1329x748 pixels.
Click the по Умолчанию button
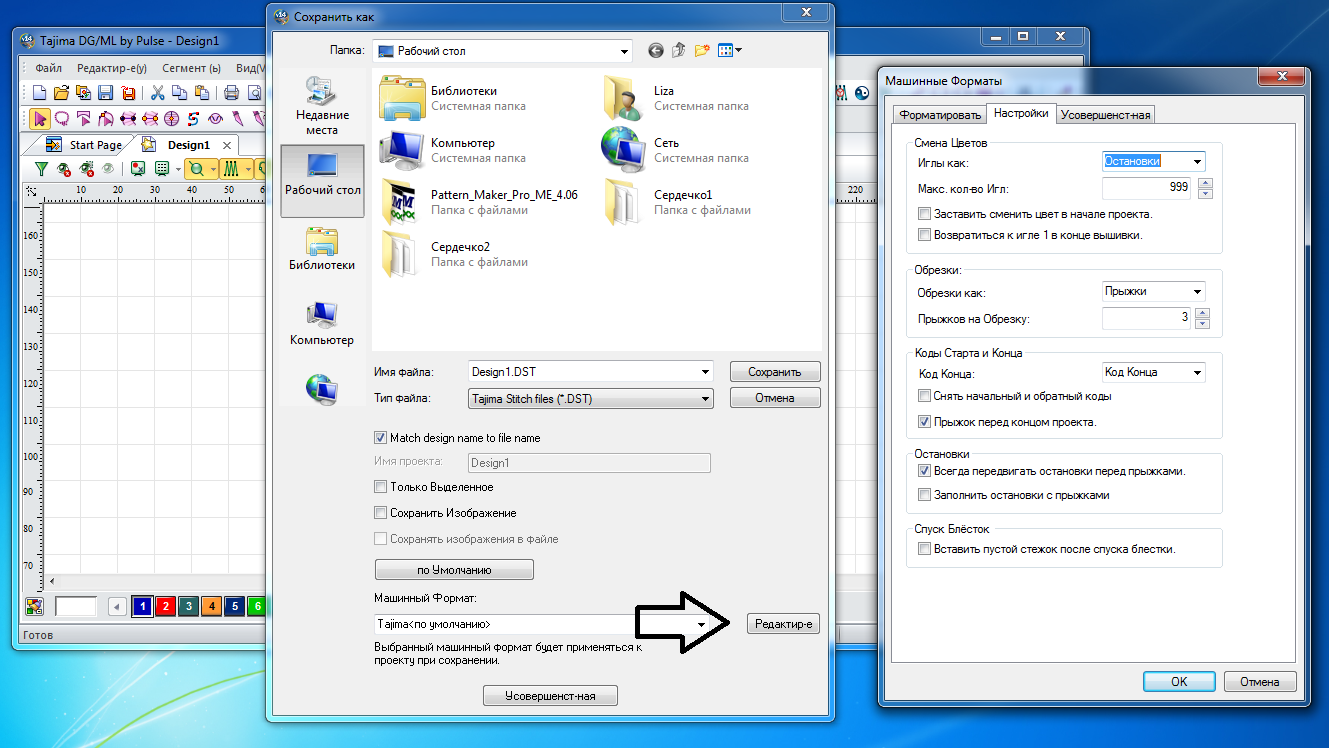pyautogui.click(x=454, y=570)
